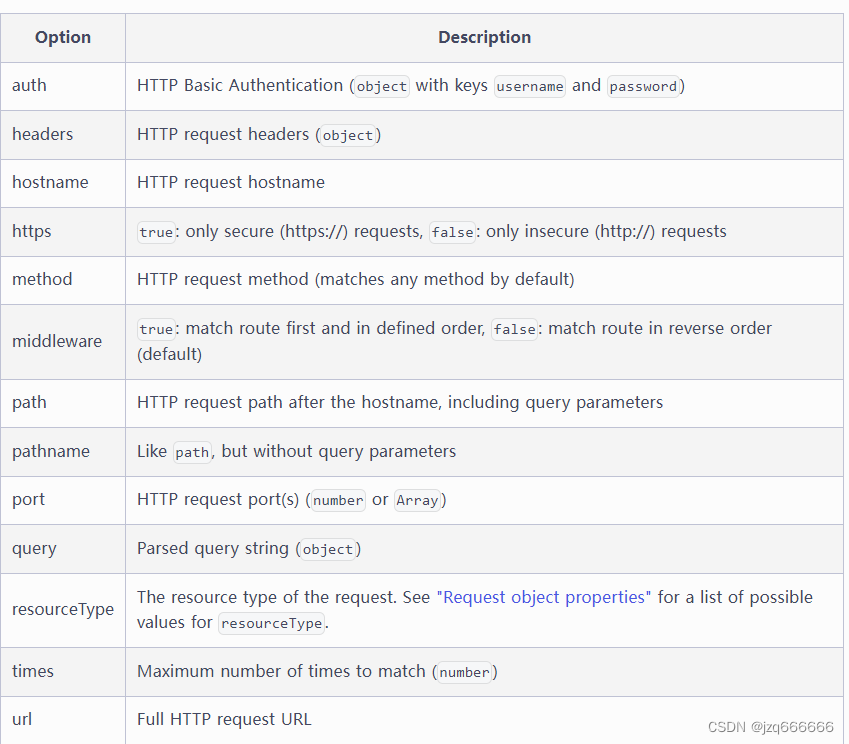Click the Description column header
The image size is (849, 744).
tap(484, 37)
